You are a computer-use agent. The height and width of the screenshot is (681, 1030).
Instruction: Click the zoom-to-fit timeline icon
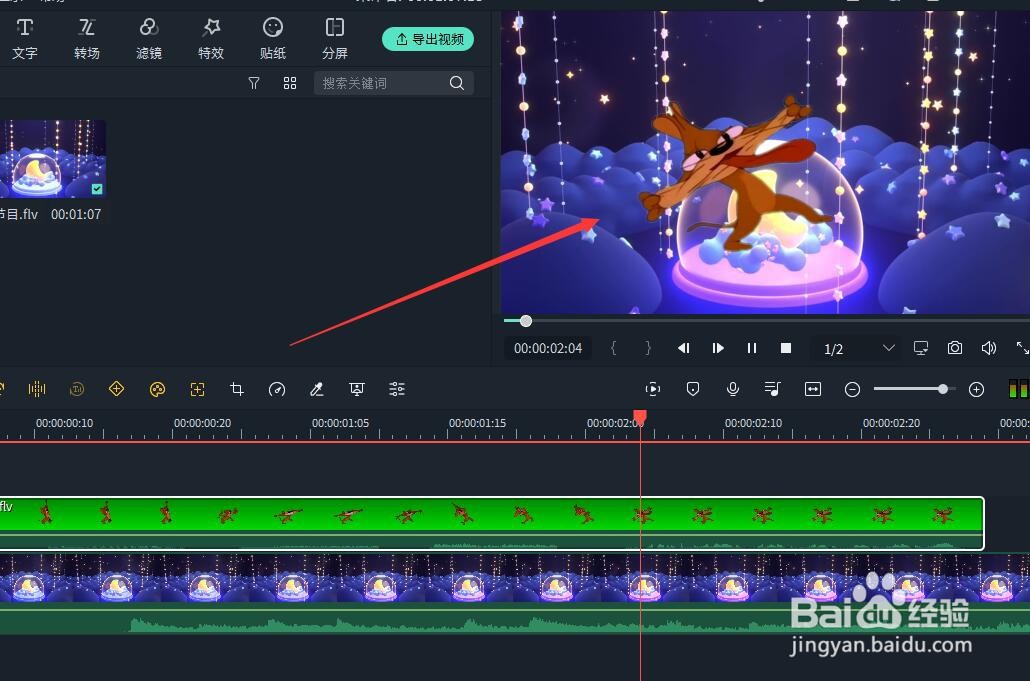pos(813,389)
